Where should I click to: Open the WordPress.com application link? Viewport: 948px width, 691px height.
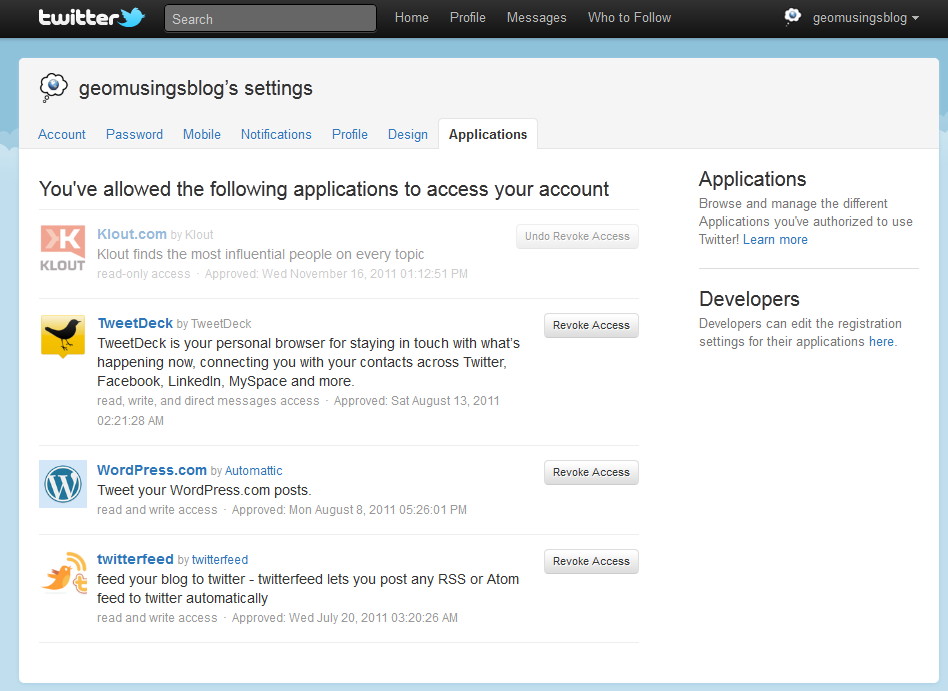pyautogui.click(x=152, y=470)
